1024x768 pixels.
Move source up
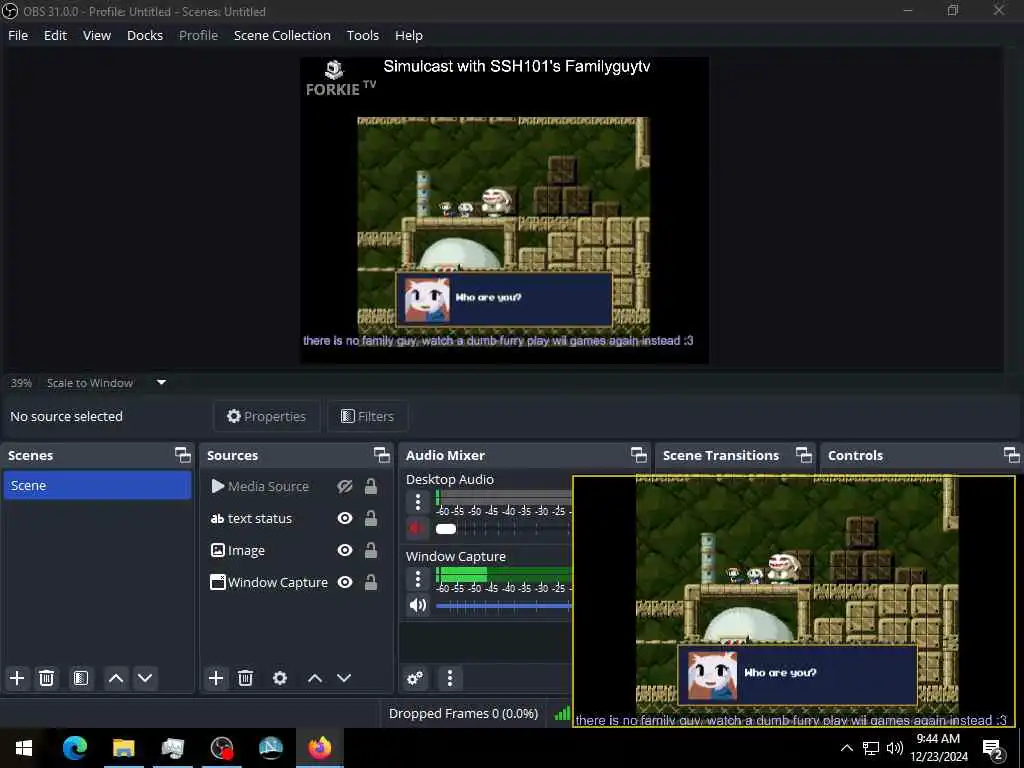(315, 678)
